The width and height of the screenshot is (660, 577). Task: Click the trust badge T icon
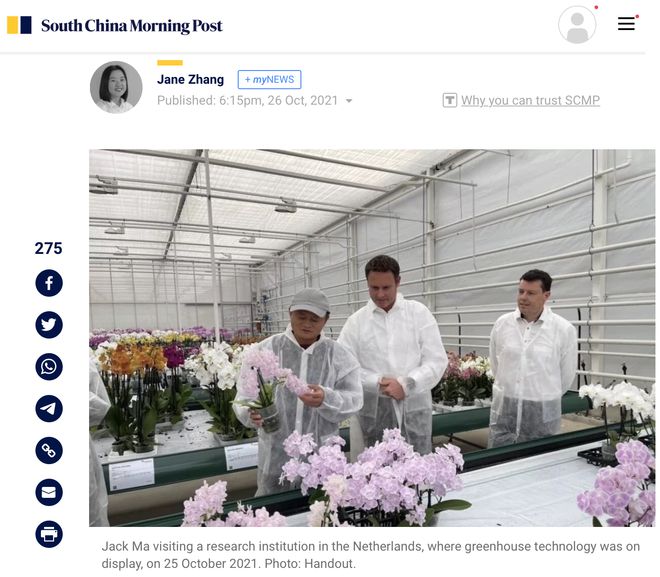450,100
